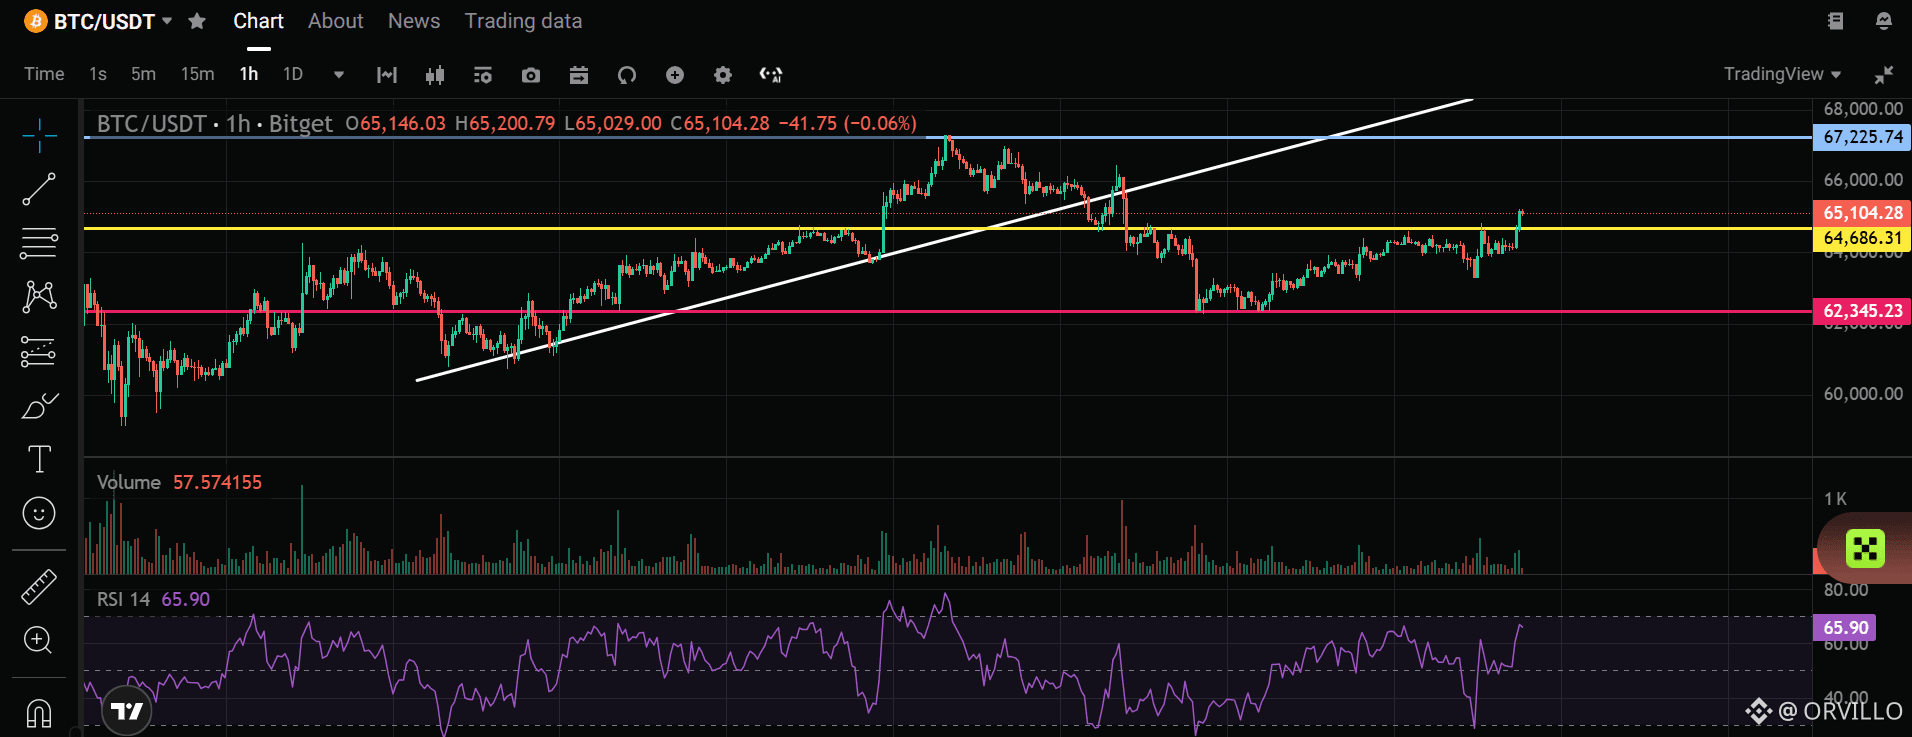Open the emoji sticker tool
This screenshot has height=737, width=1912.
tap(39, 513)
